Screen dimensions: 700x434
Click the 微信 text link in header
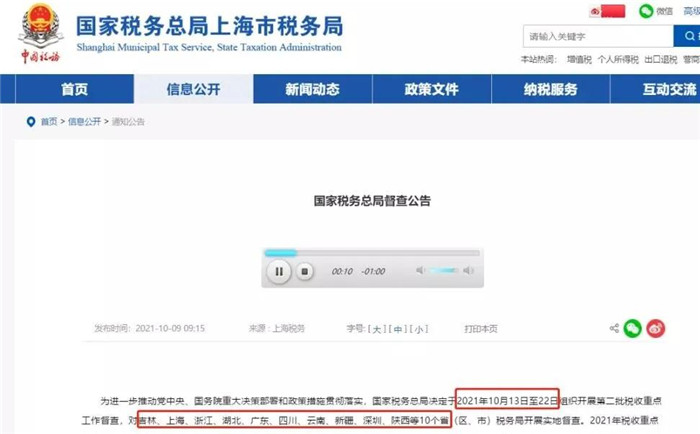664,11
